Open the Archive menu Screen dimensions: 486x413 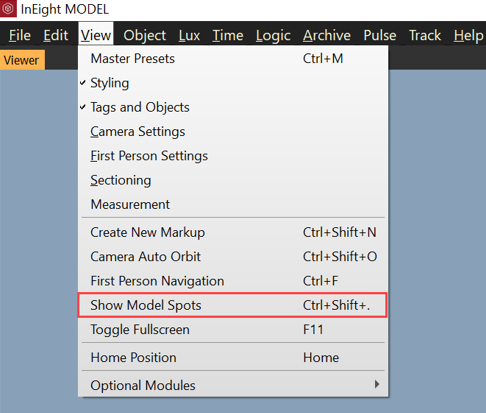pyautogui.click(x=327, y=35)
